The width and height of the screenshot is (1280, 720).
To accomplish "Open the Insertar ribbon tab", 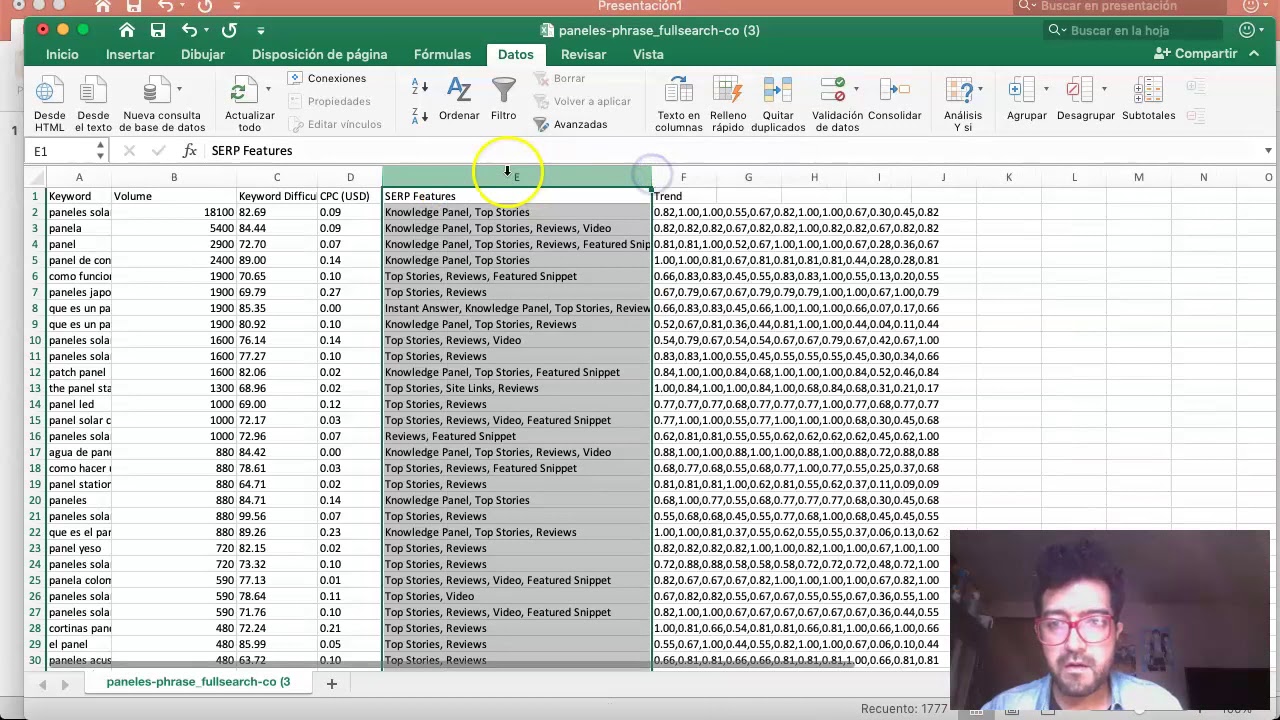I will pyautogui.click(x=130, y=54).
